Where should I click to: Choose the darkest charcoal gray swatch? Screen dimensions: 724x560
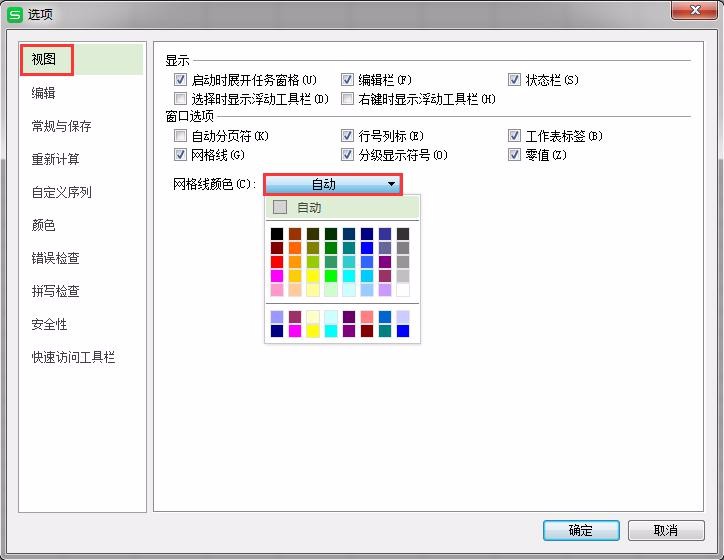pyautogui.click(x=403, y=234)
